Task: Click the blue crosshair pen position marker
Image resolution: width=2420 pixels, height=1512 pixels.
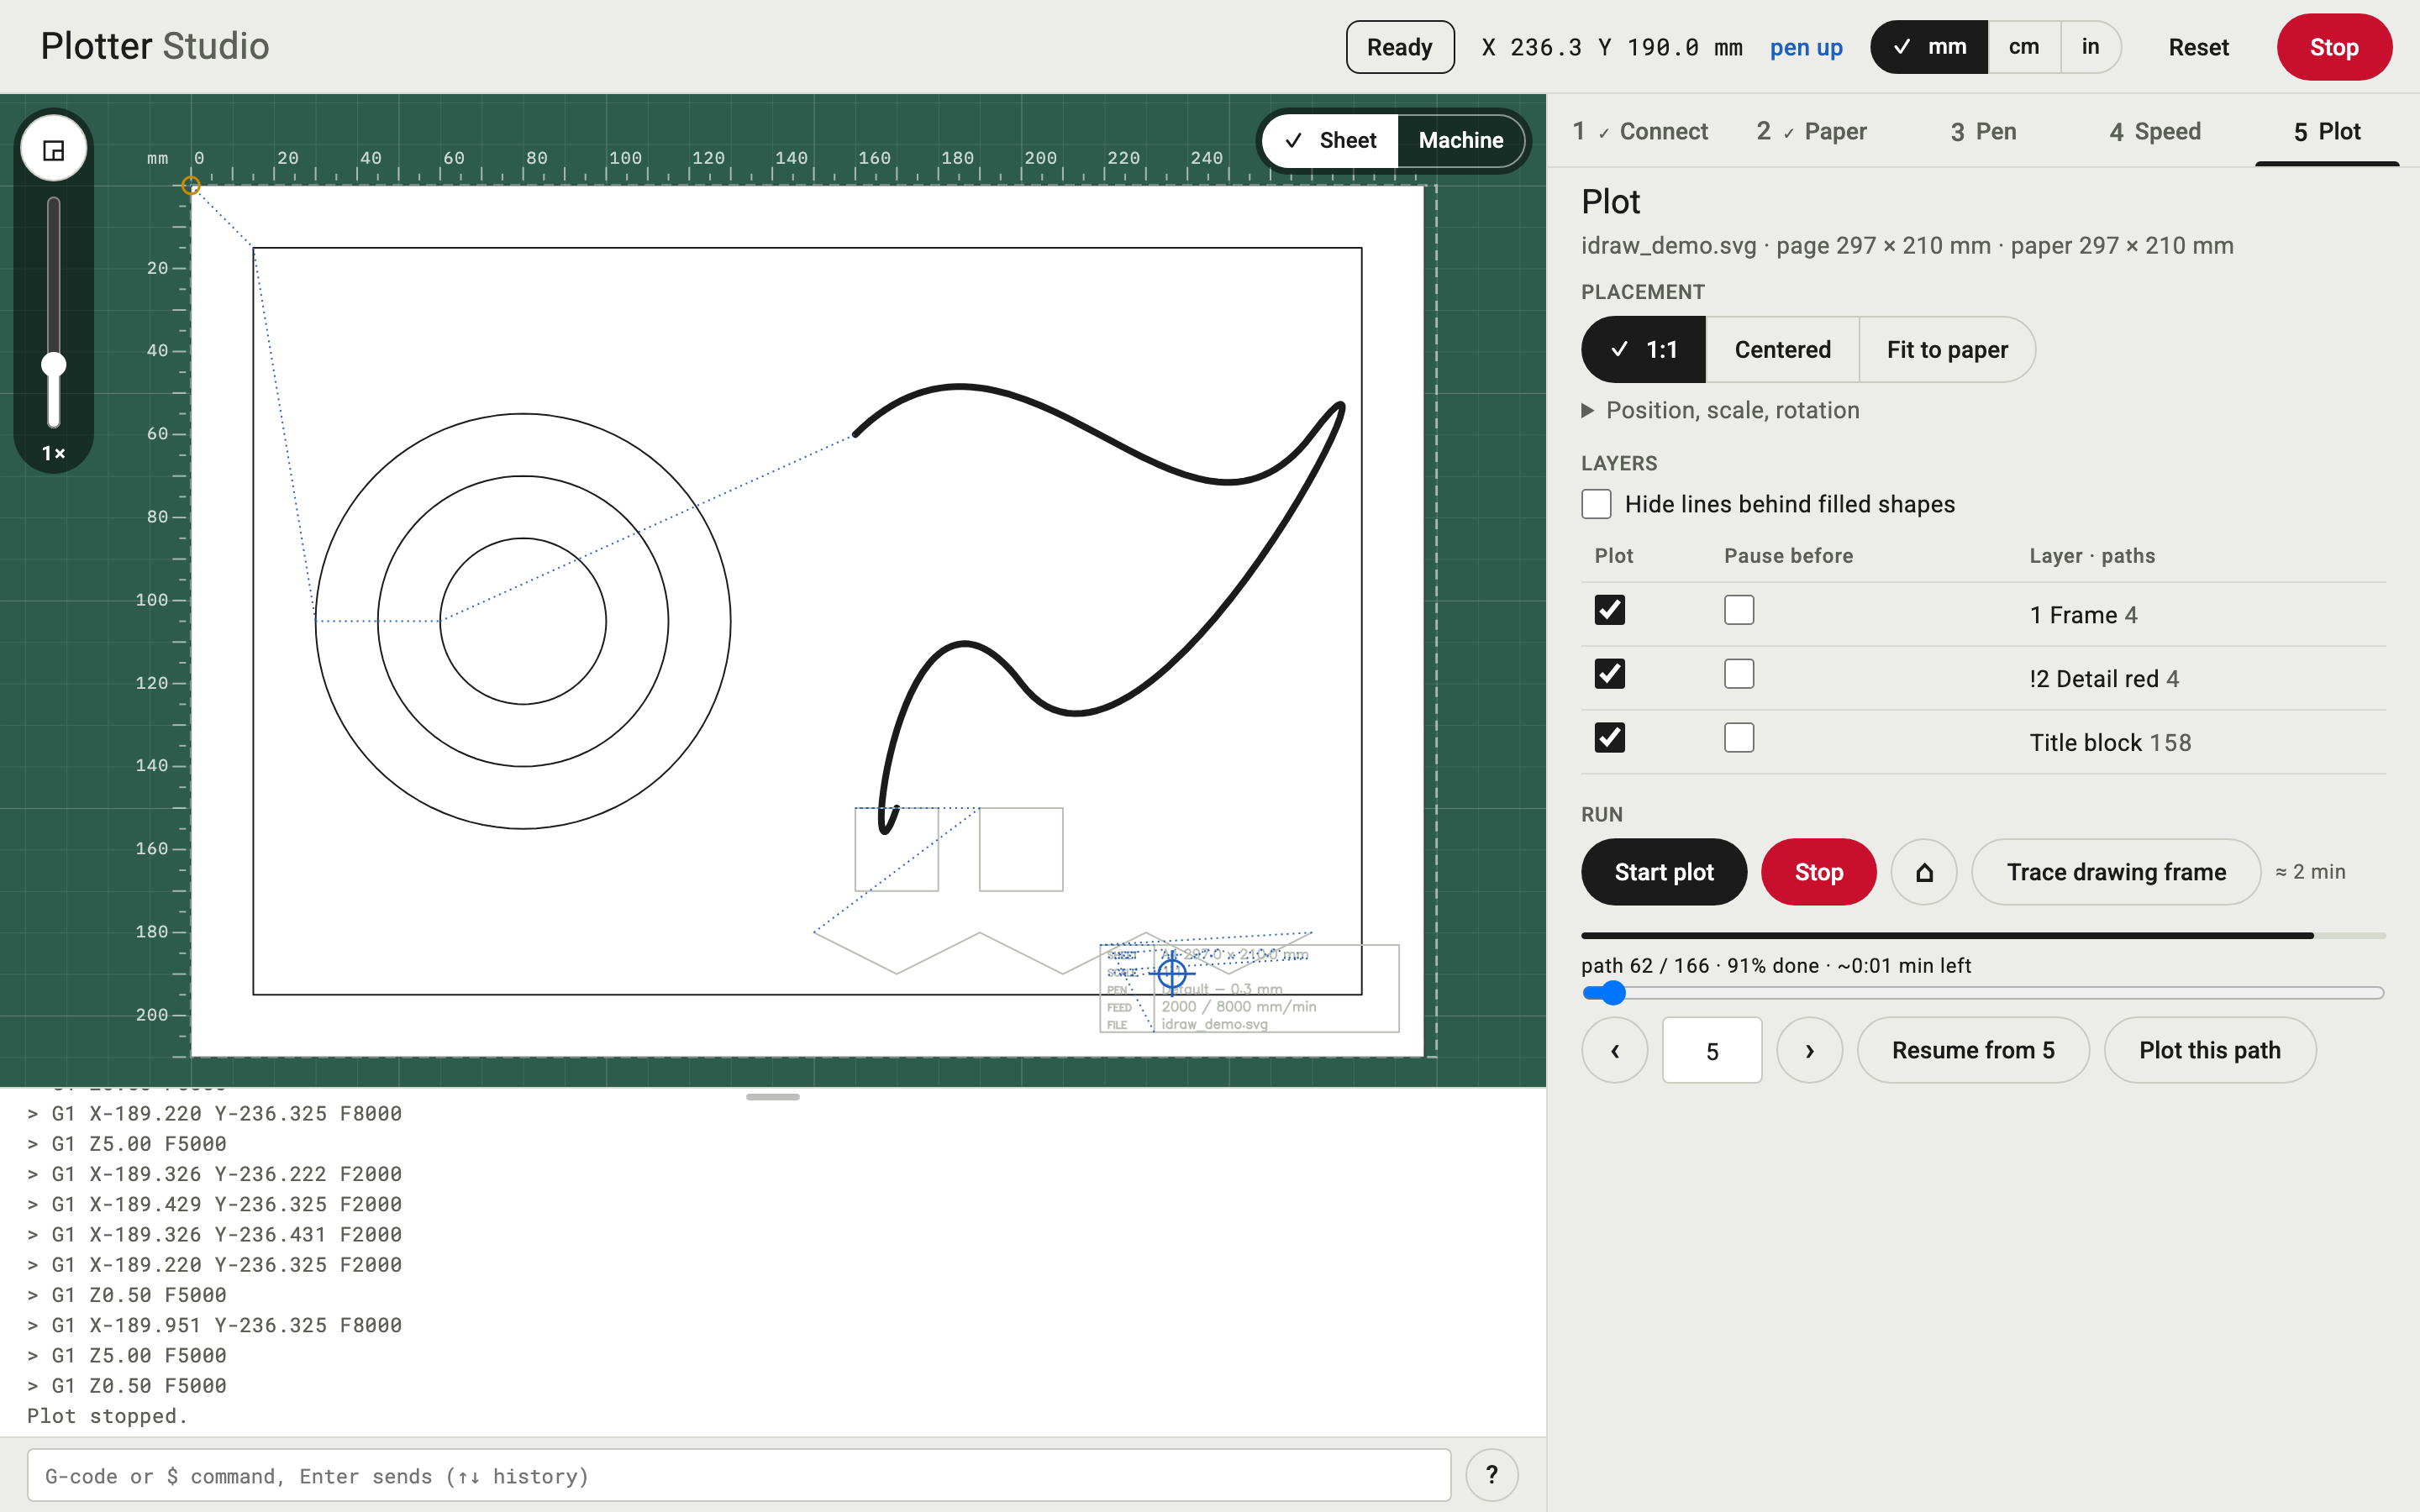Action: (x=1172, y=972)
